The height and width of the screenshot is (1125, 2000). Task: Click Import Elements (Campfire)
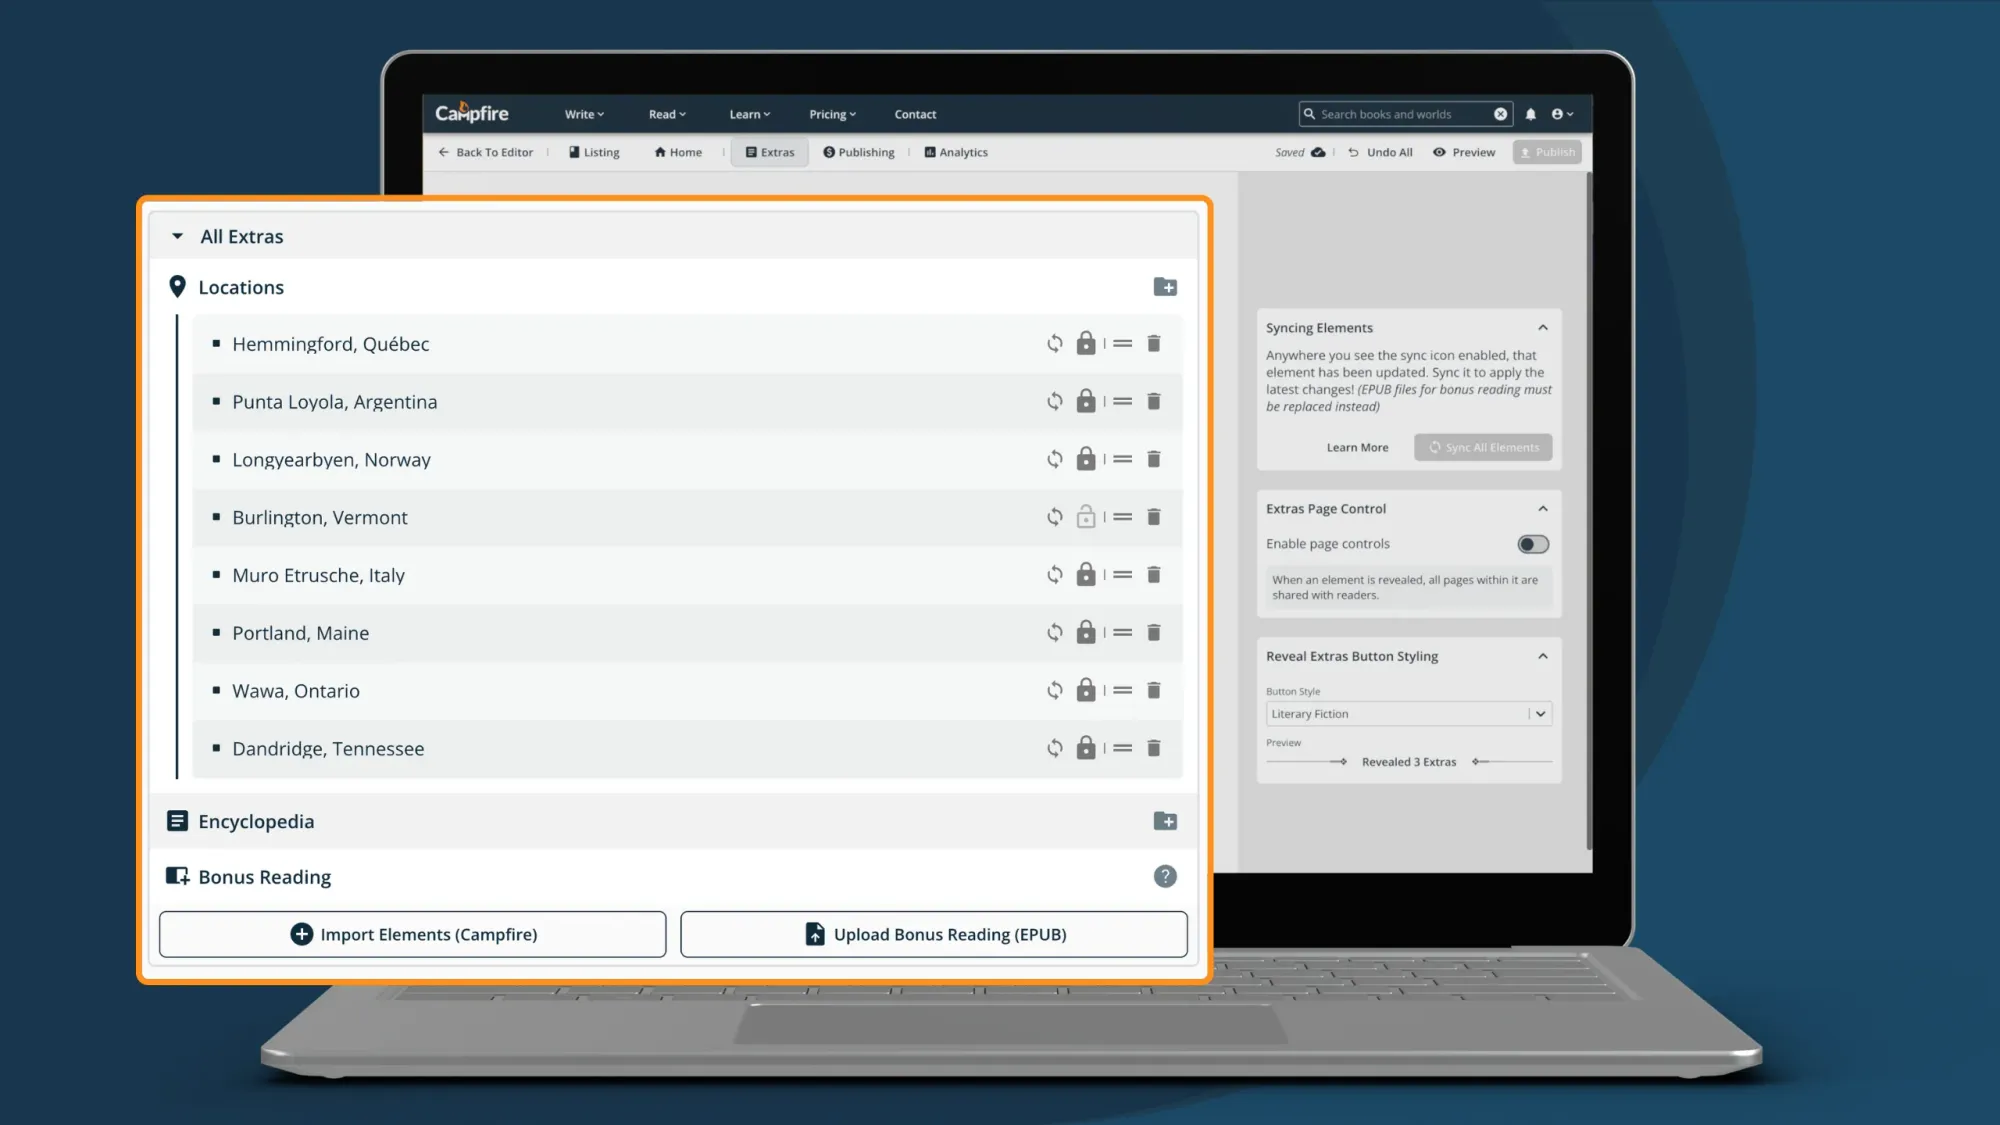(412, 934)
